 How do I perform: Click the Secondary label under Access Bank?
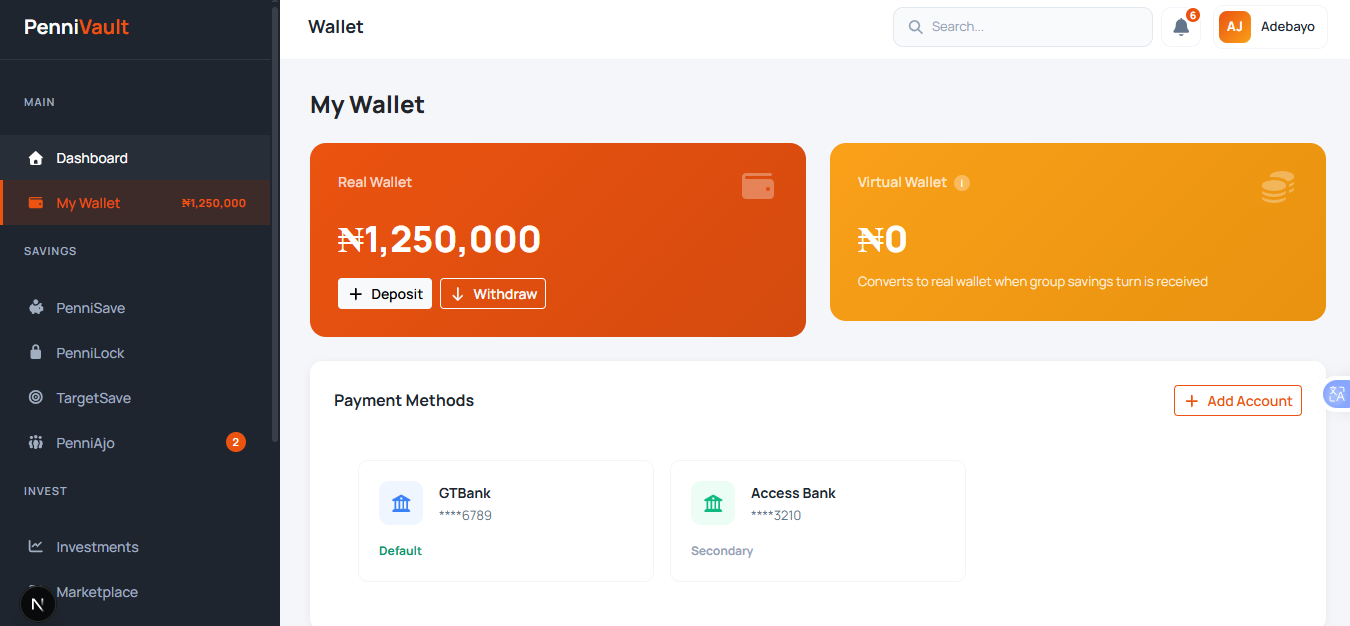(721, 550)
